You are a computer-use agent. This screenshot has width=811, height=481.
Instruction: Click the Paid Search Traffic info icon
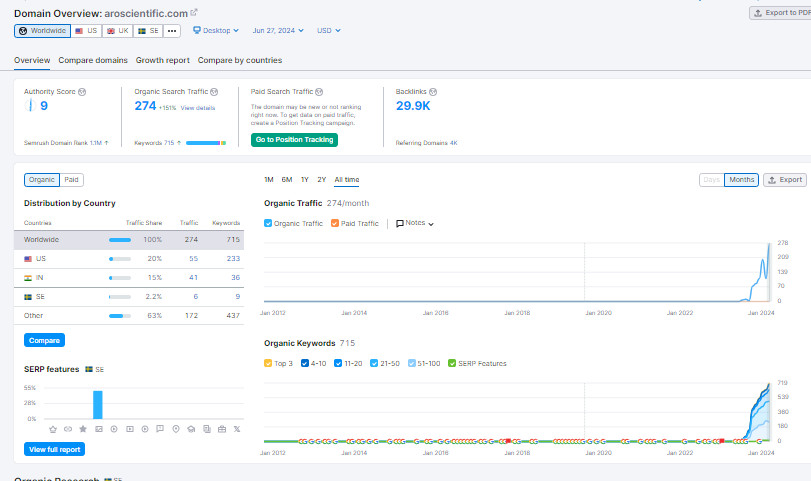coord(319,92)
